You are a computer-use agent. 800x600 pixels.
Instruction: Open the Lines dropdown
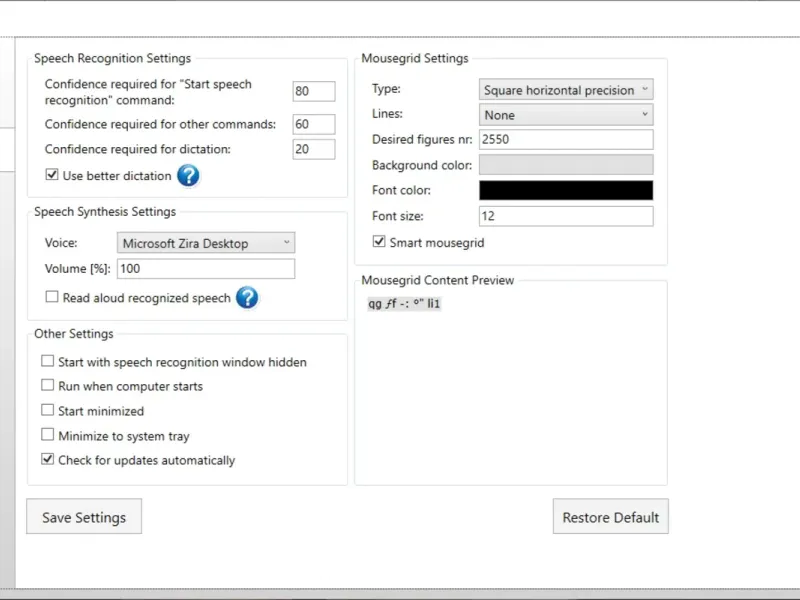pyautogui.click(x=566, y=115)
